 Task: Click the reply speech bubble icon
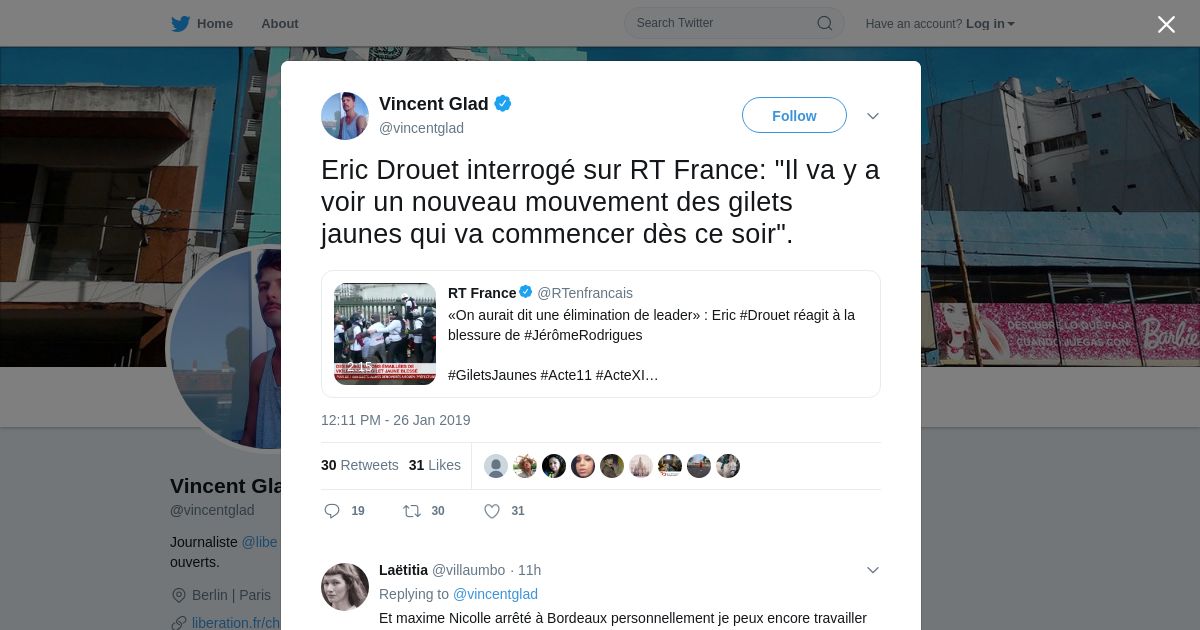click(x=332, y=511)
